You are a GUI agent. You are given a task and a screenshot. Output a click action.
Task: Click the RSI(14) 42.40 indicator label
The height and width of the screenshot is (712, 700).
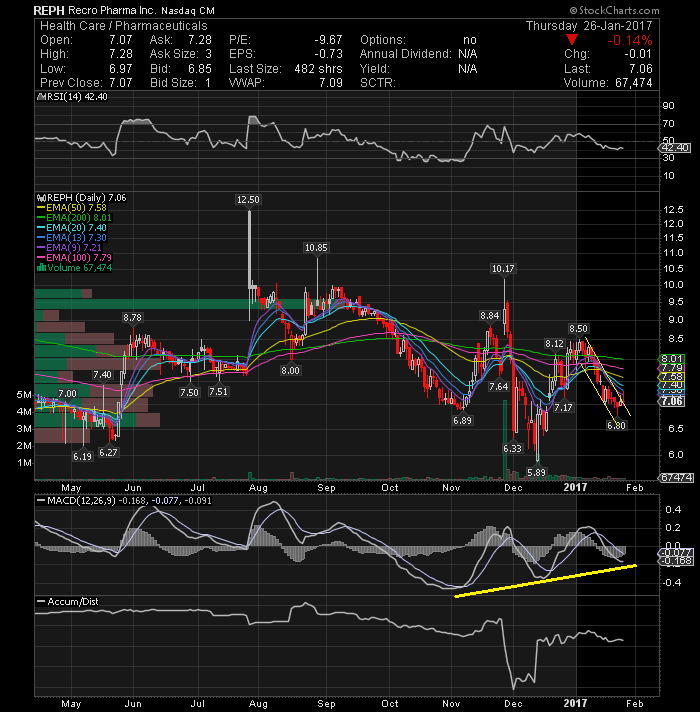click(x=76, y=97)
